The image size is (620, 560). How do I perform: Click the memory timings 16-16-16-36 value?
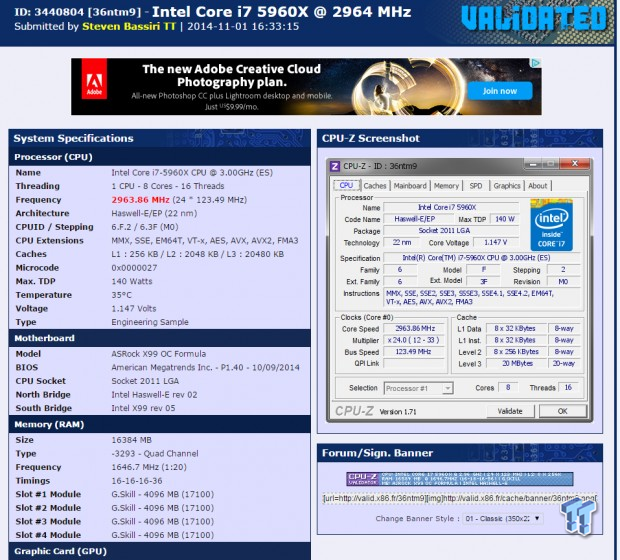137,481
